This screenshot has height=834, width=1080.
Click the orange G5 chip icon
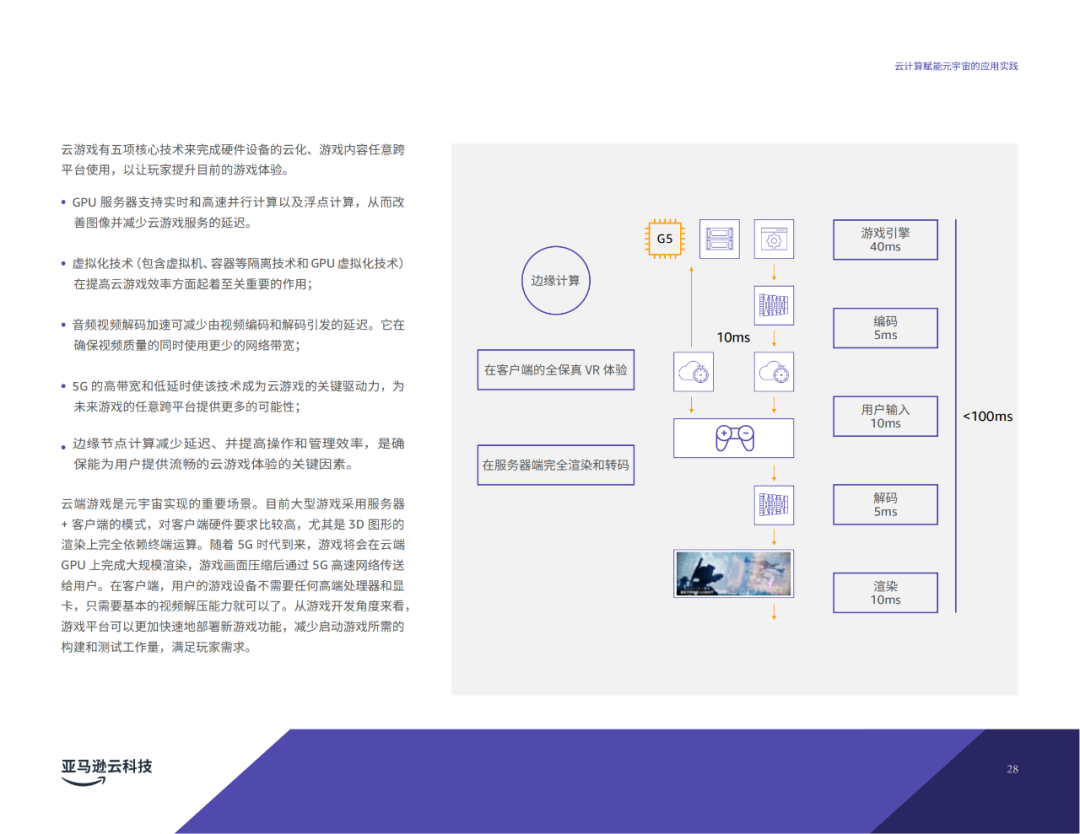click(665, 239)
